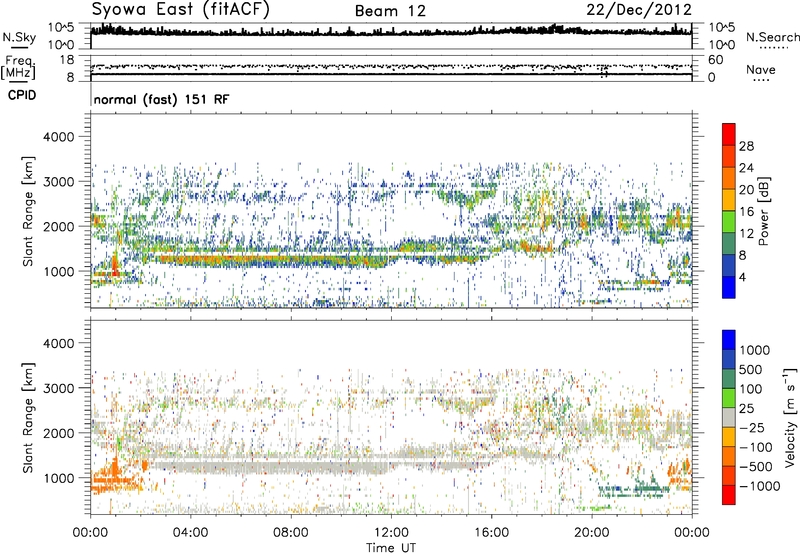The image size is (800, 554).
Task: Click the 08:00 time tick label
Action: click(x=291, y=533)
